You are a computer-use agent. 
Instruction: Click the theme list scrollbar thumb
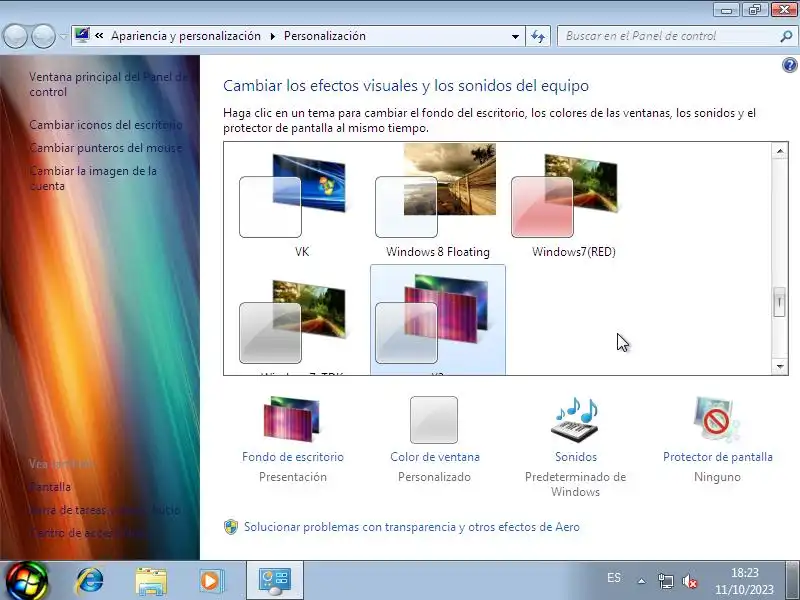tap(779, 302)
